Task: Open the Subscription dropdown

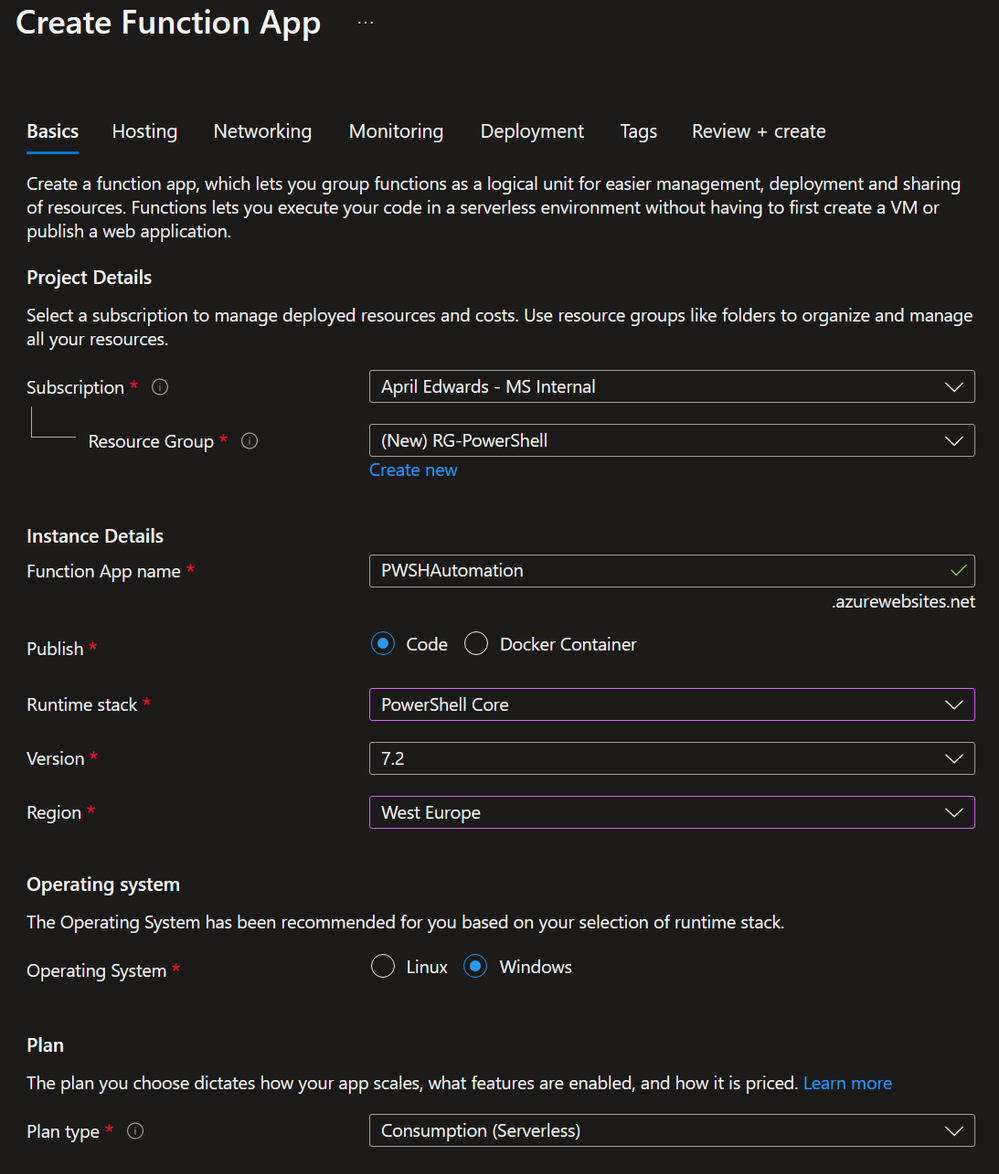Action: point(672,386)
